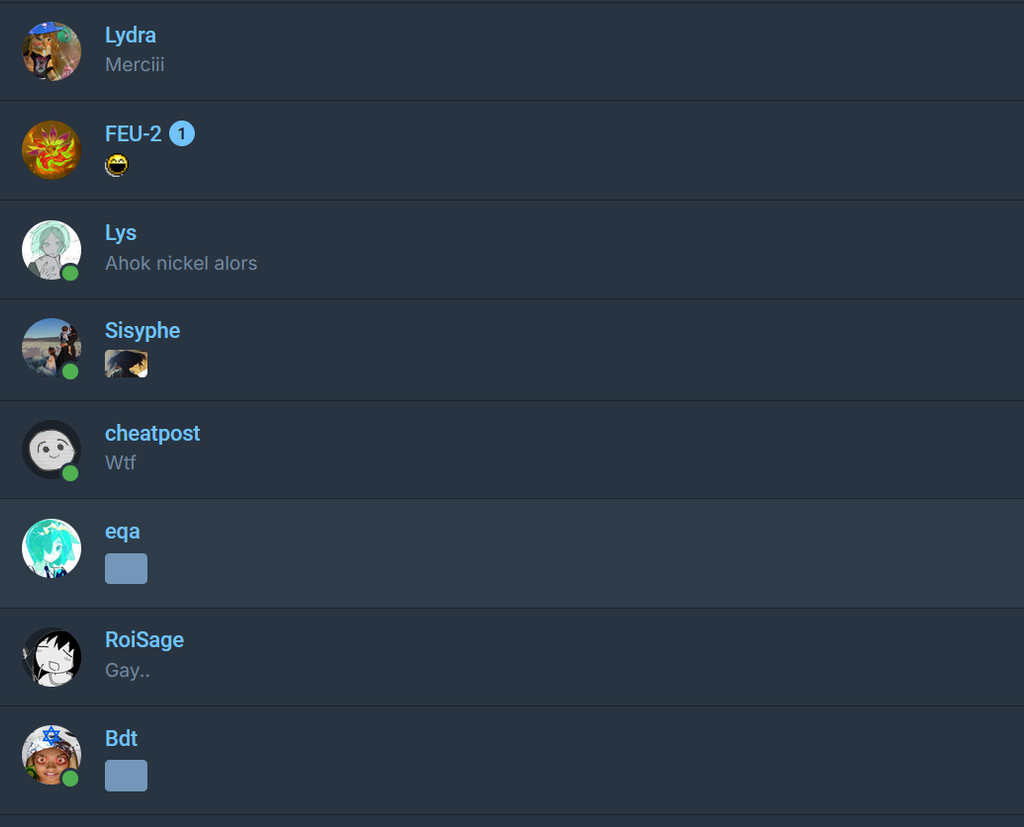Click the blurred image placeholder under eqa
The width and height of the screenshot is (1024, 827).
point(126,569)
